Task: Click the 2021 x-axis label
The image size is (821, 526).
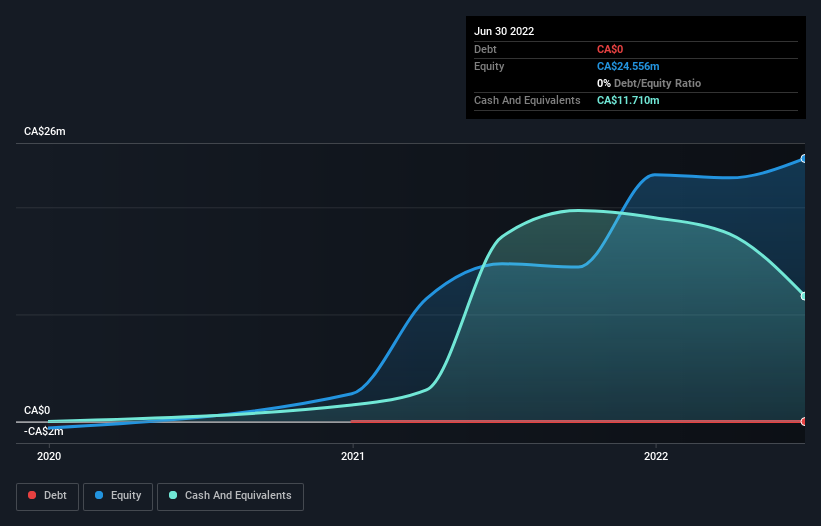Action: [353, 456]
